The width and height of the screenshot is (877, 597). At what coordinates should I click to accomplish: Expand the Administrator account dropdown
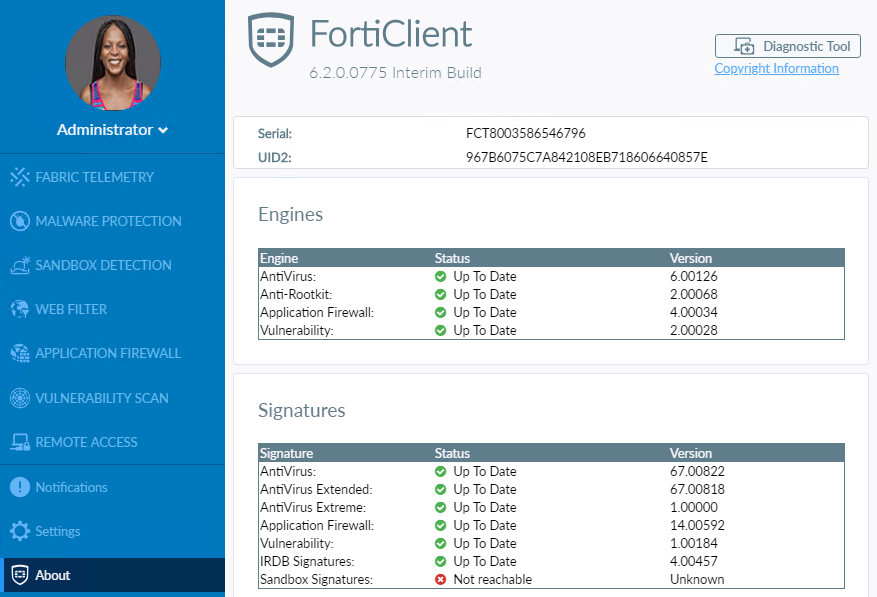point(112,129)
